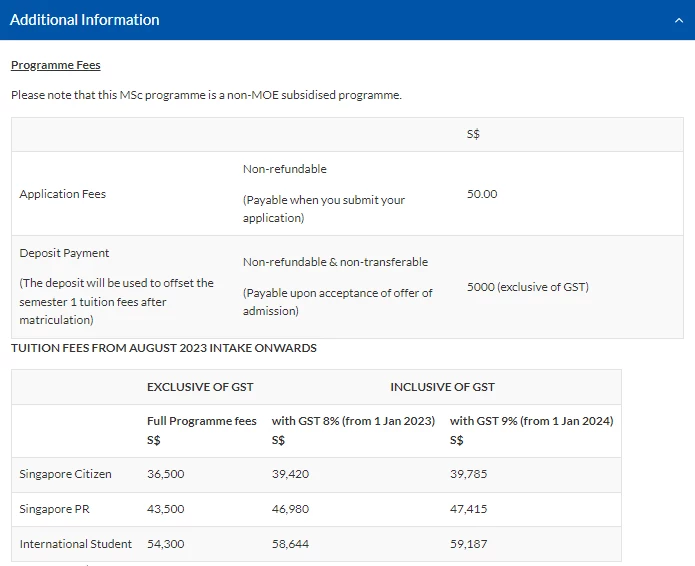The image size is (695, 566).
Task: Click the Additional Information header title
Action: pos(85,20)
